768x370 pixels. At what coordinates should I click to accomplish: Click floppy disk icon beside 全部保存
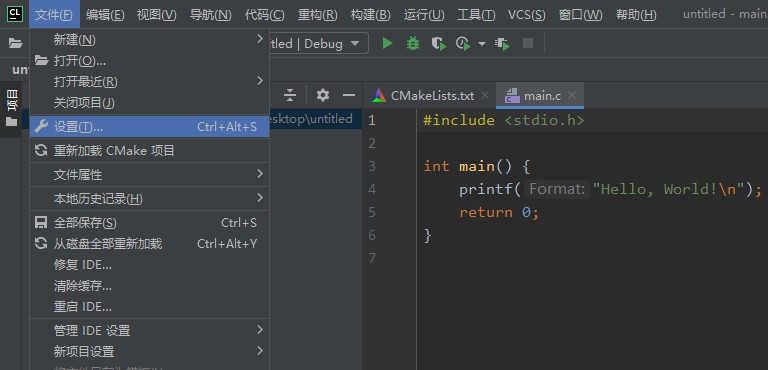41,222
